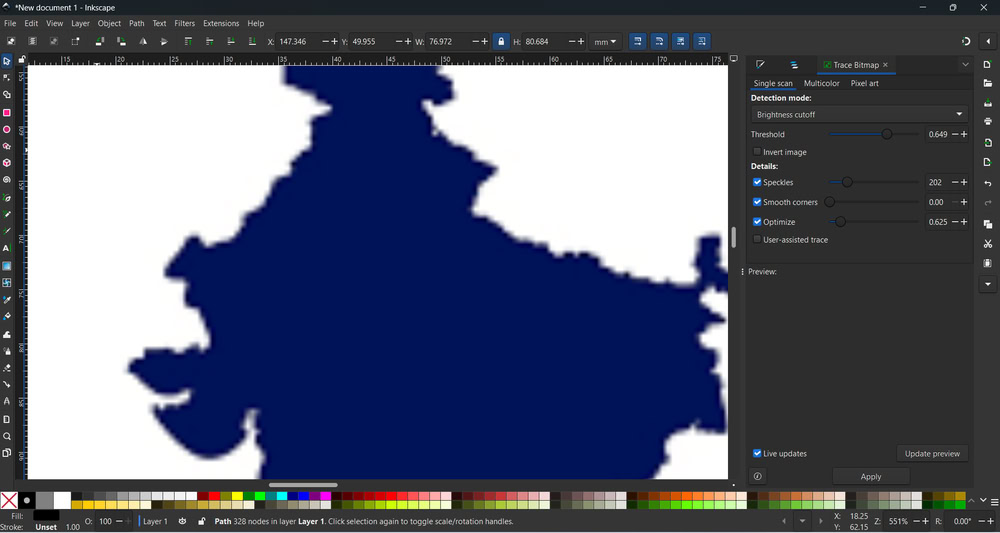
Task: Click the Open document folder icon
Action: [988, 83]
